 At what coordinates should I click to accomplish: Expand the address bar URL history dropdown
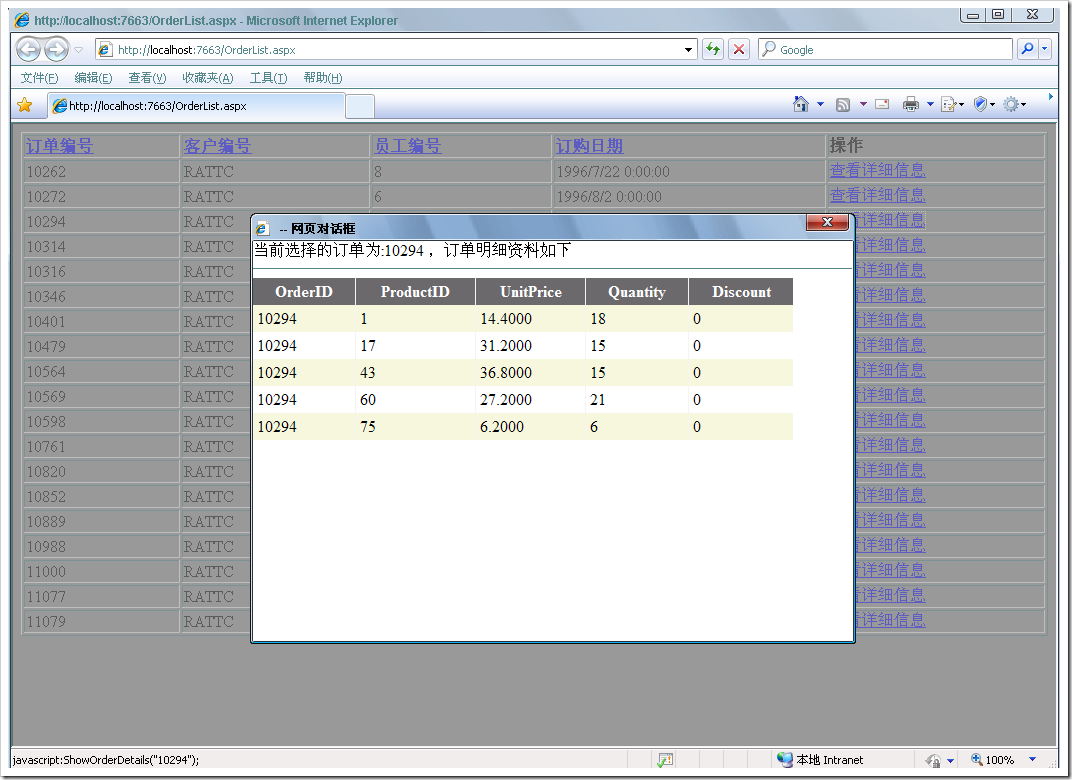pos(689,49)
